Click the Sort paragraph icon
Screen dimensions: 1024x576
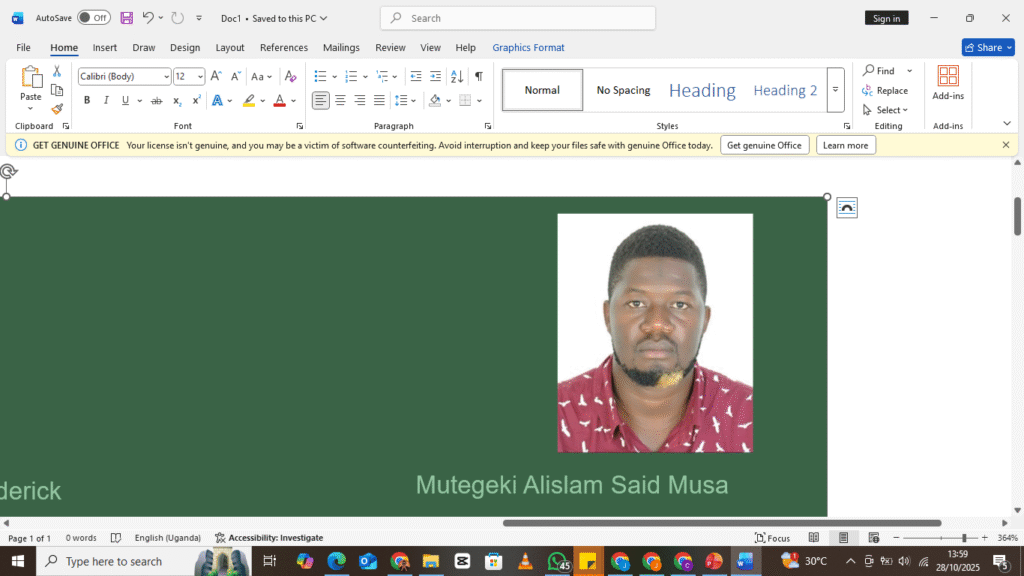click(457, 76)
